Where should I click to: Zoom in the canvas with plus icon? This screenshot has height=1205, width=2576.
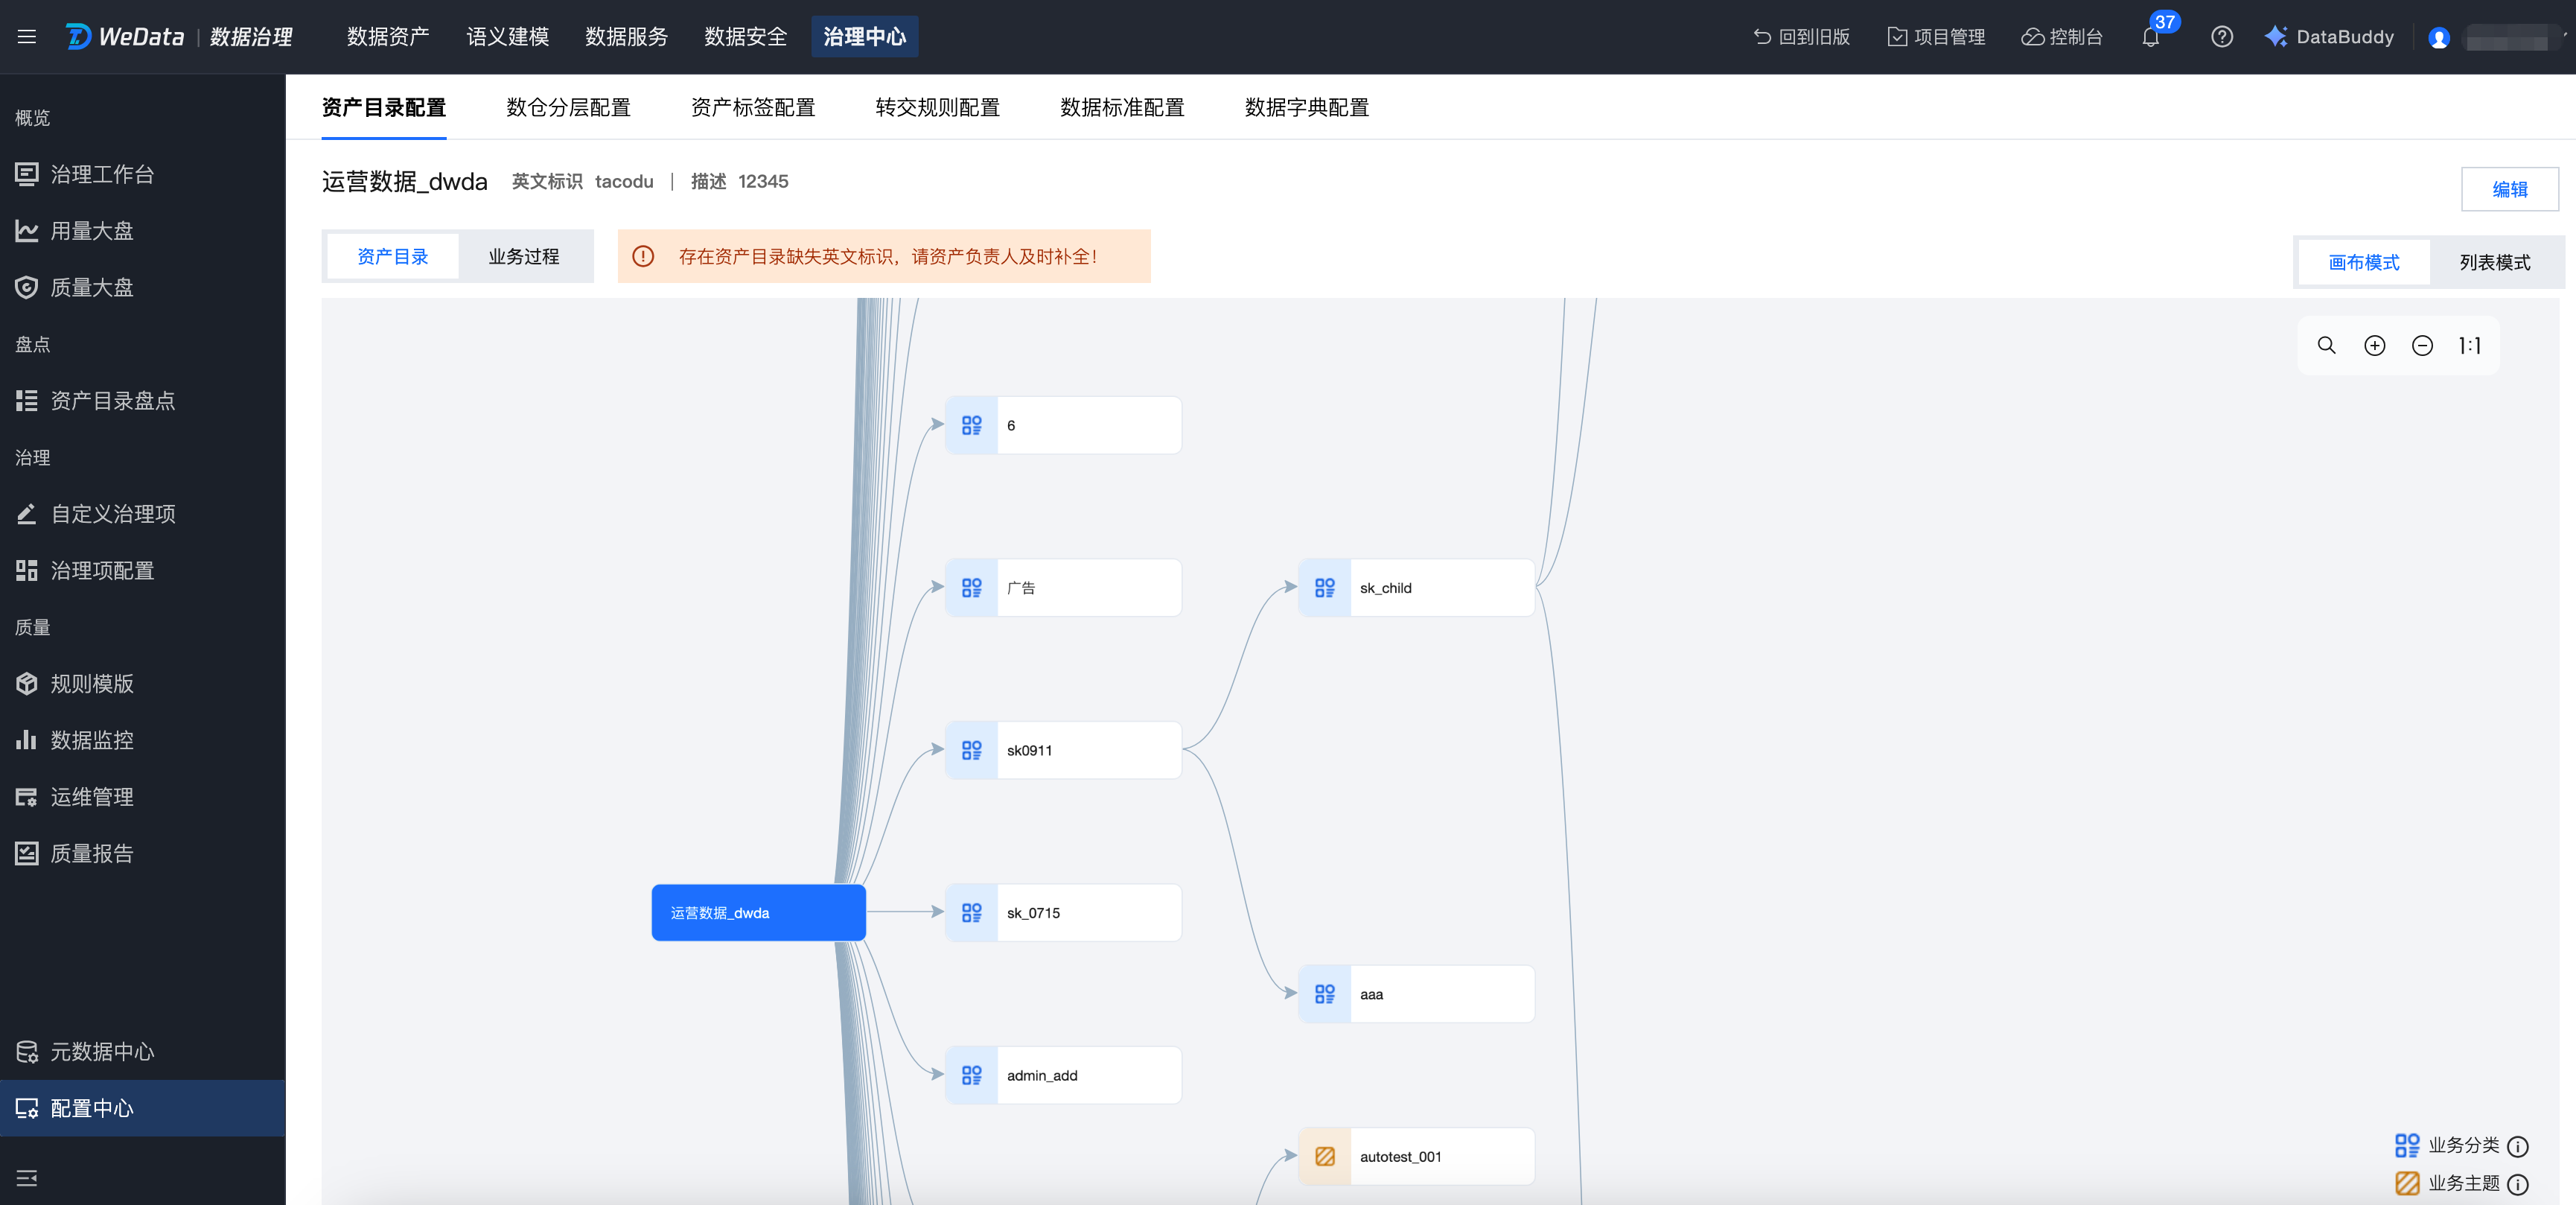click(x=2374, y=345)
